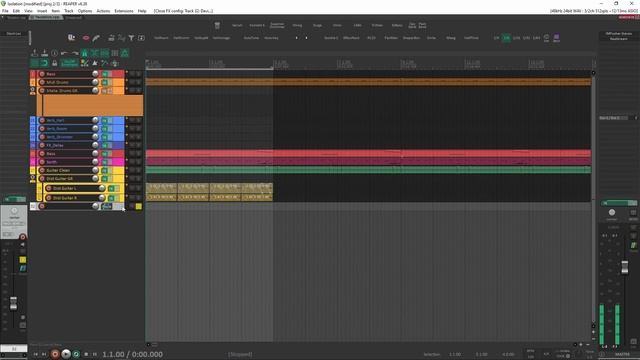Screen dimensions: 640x360
Task: Open the File menu
Action: coord(5,11)
